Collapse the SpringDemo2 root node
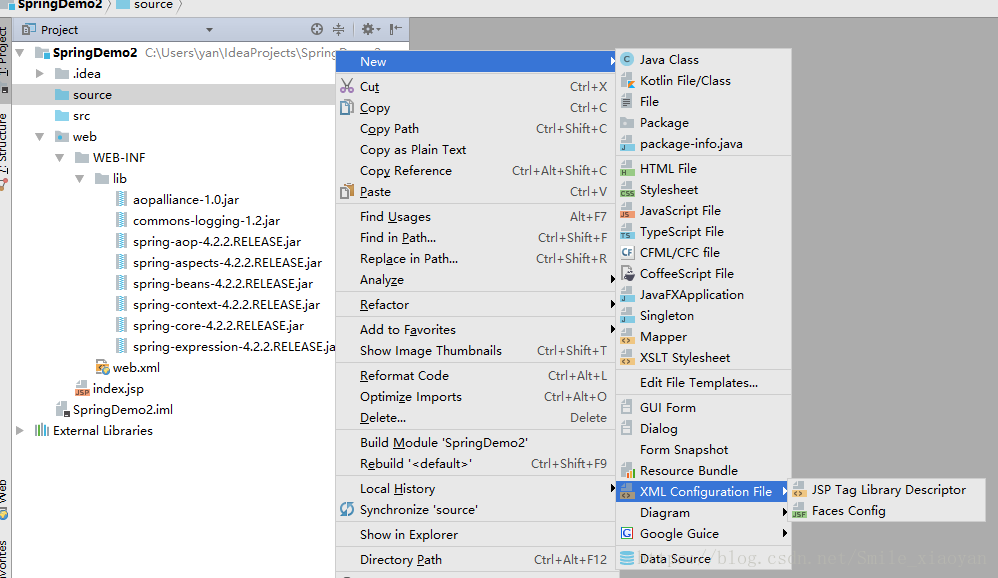 click(20, 52)
